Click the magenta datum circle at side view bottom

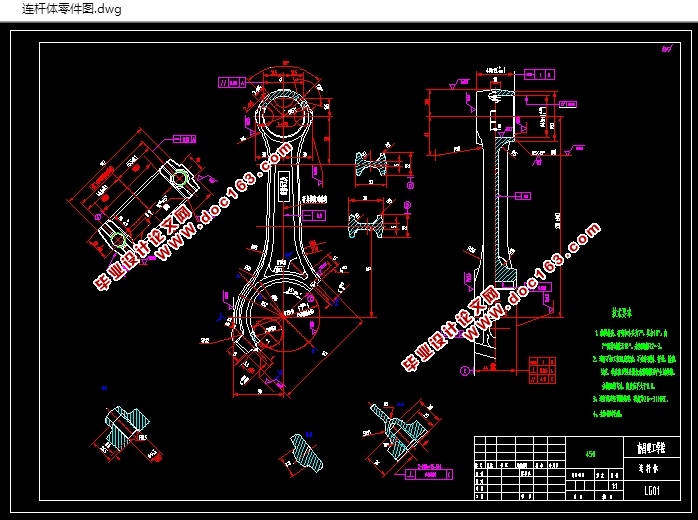click(464, 370)
